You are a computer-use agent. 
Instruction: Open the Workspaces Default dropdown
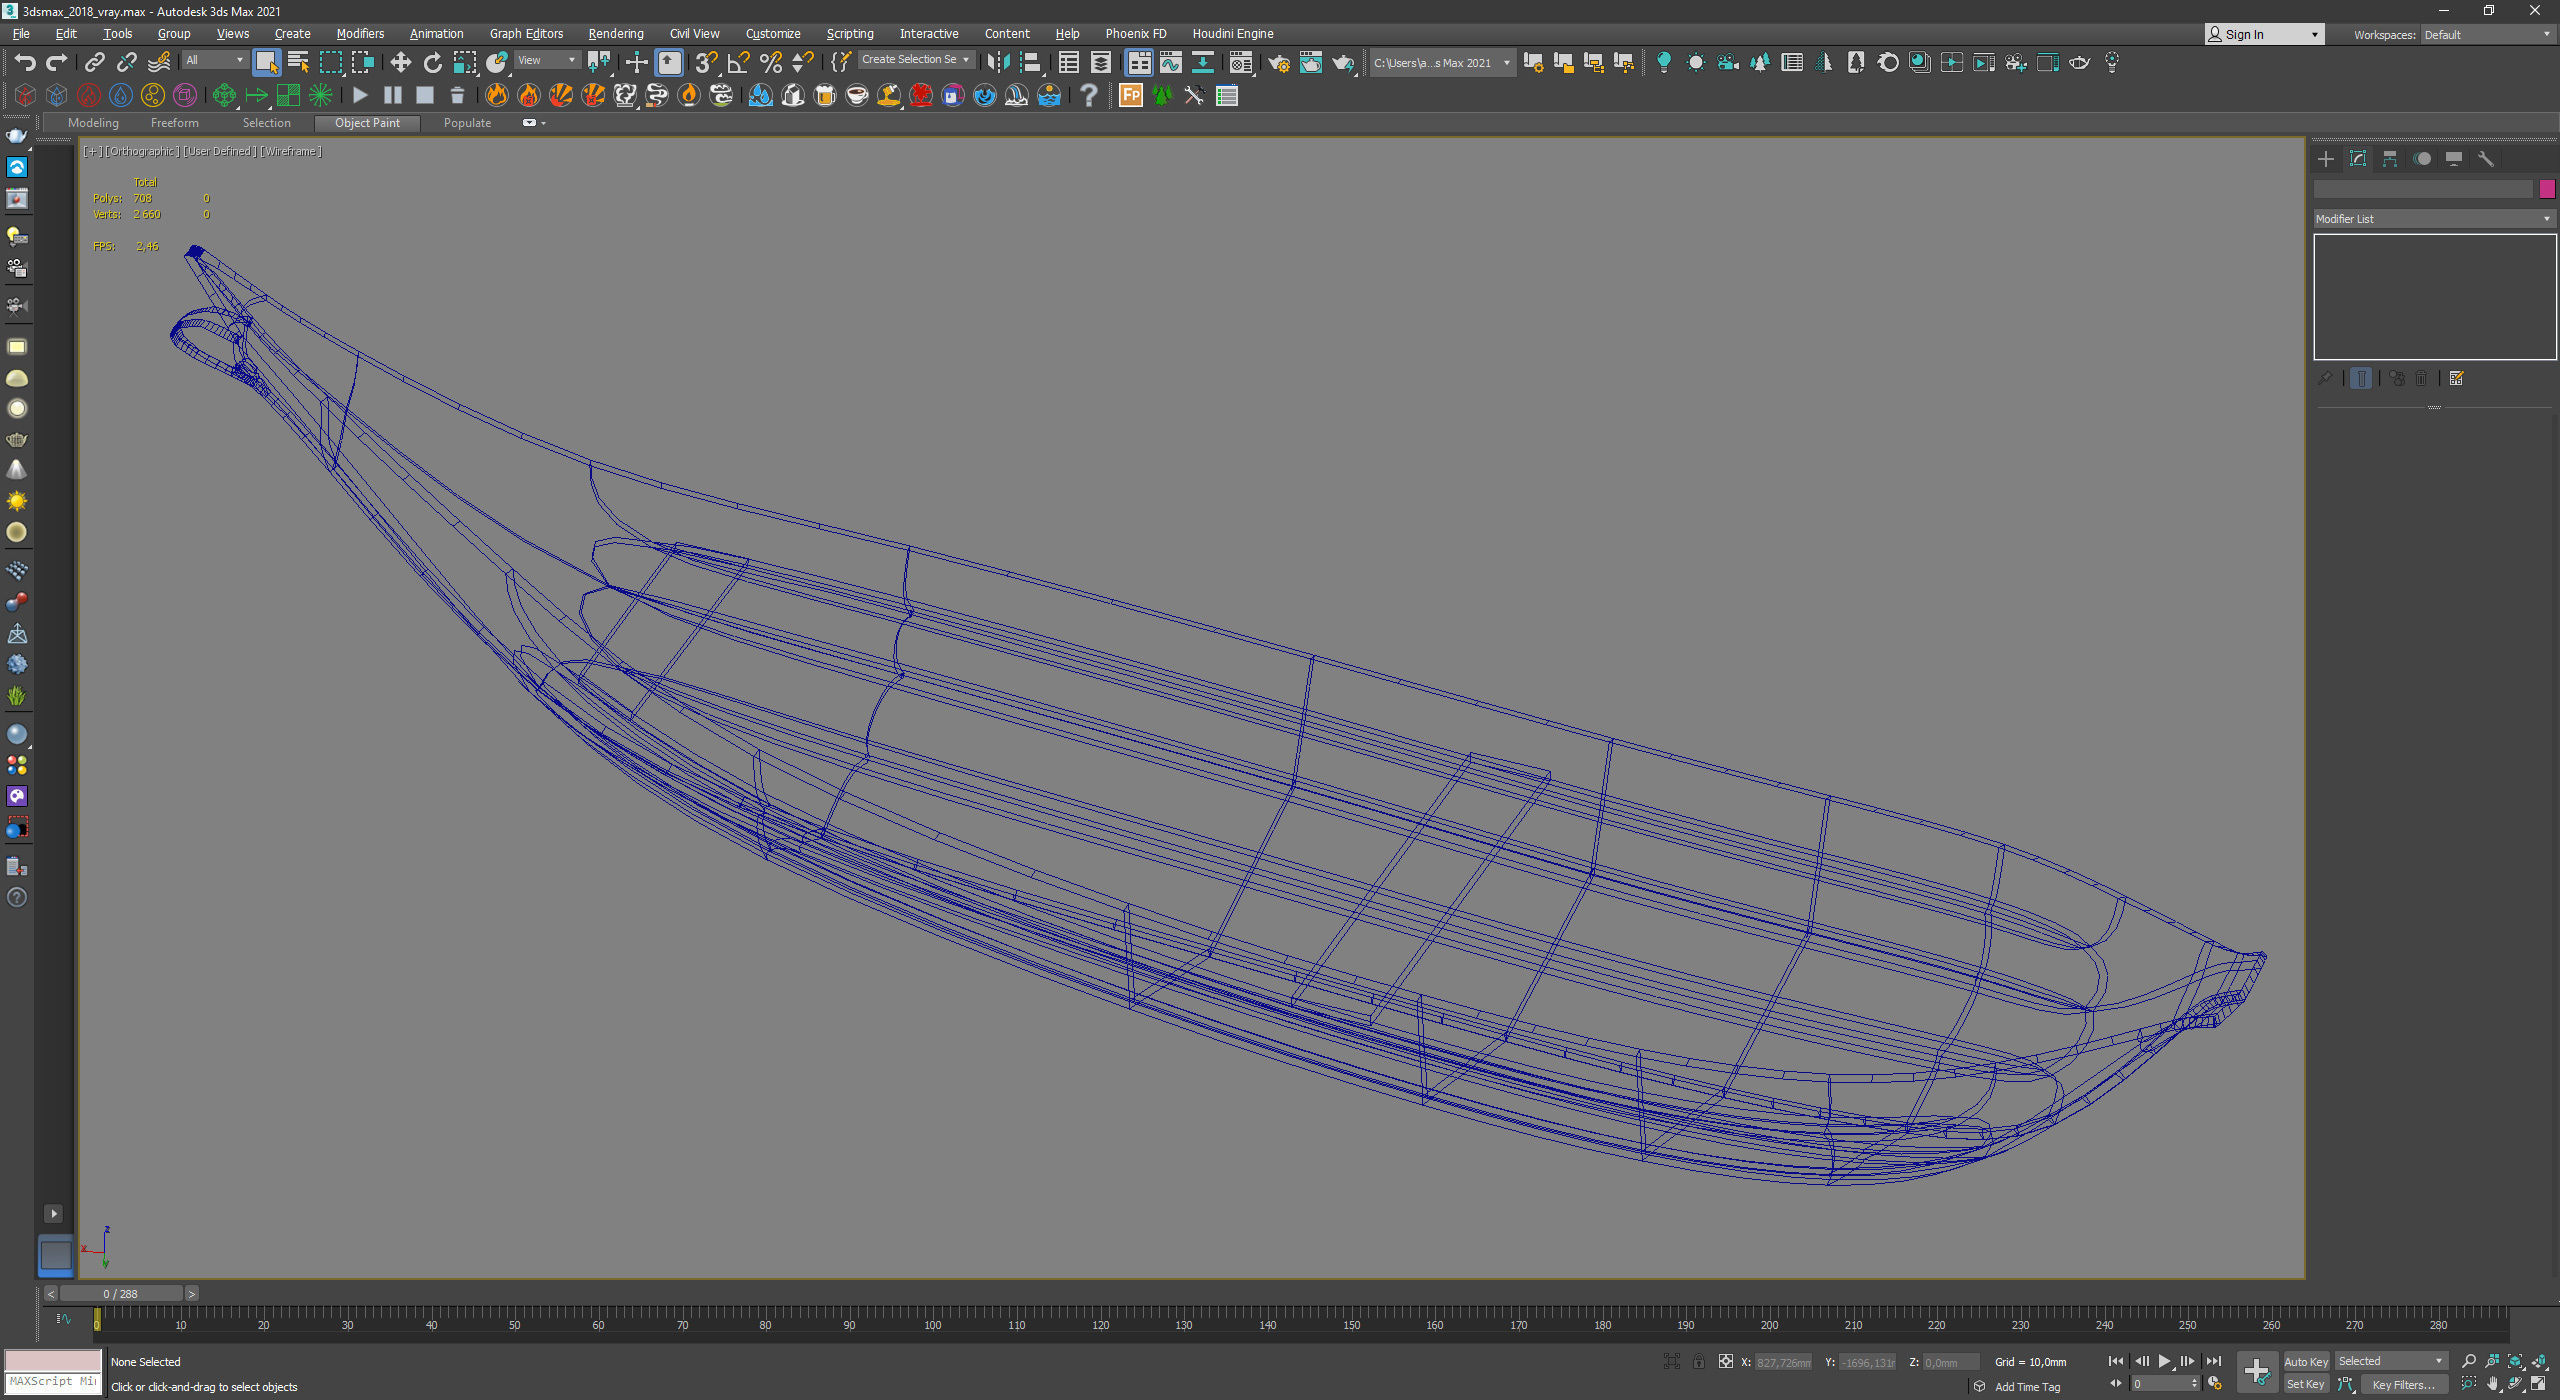[2486, 35]
